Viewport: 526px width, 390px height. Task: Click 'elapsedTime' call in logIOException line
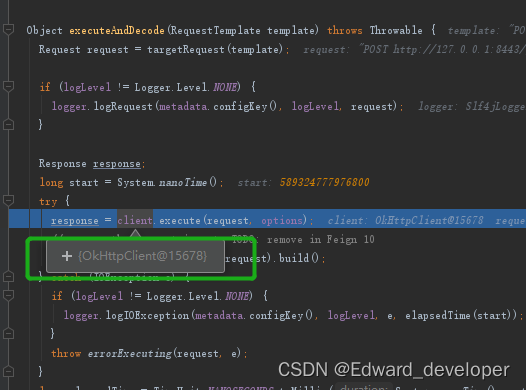[x=437, y=316]
